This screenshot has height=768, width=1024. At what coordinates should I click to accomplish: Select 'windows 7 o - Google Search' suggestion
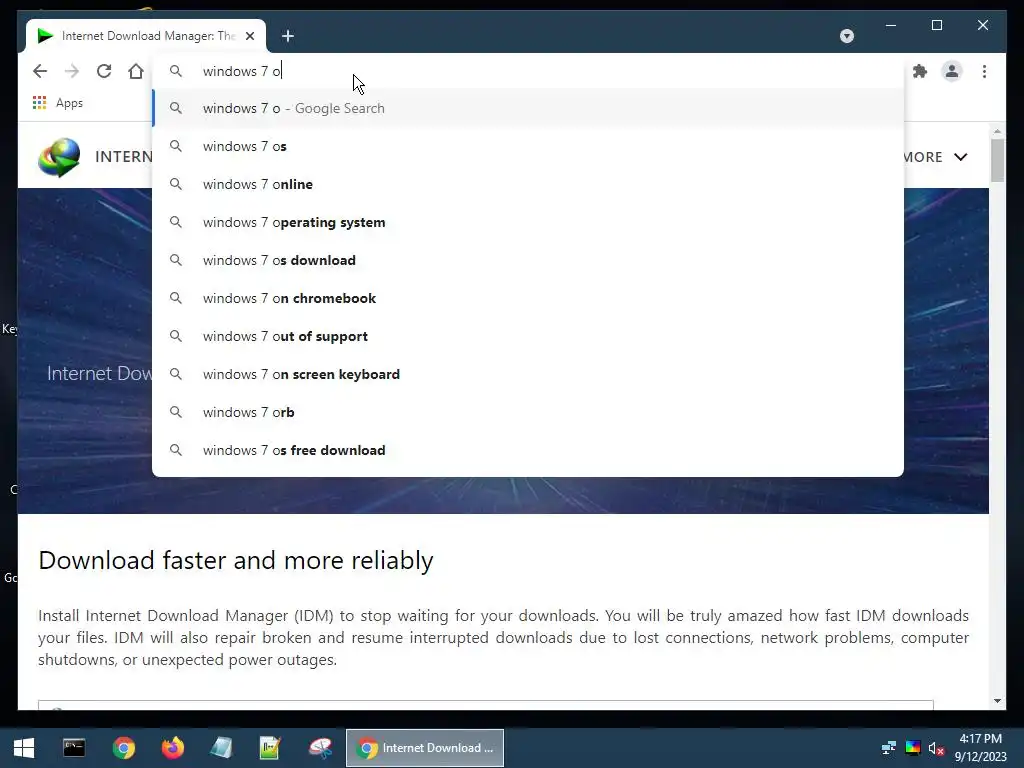[x=528, y=108]
